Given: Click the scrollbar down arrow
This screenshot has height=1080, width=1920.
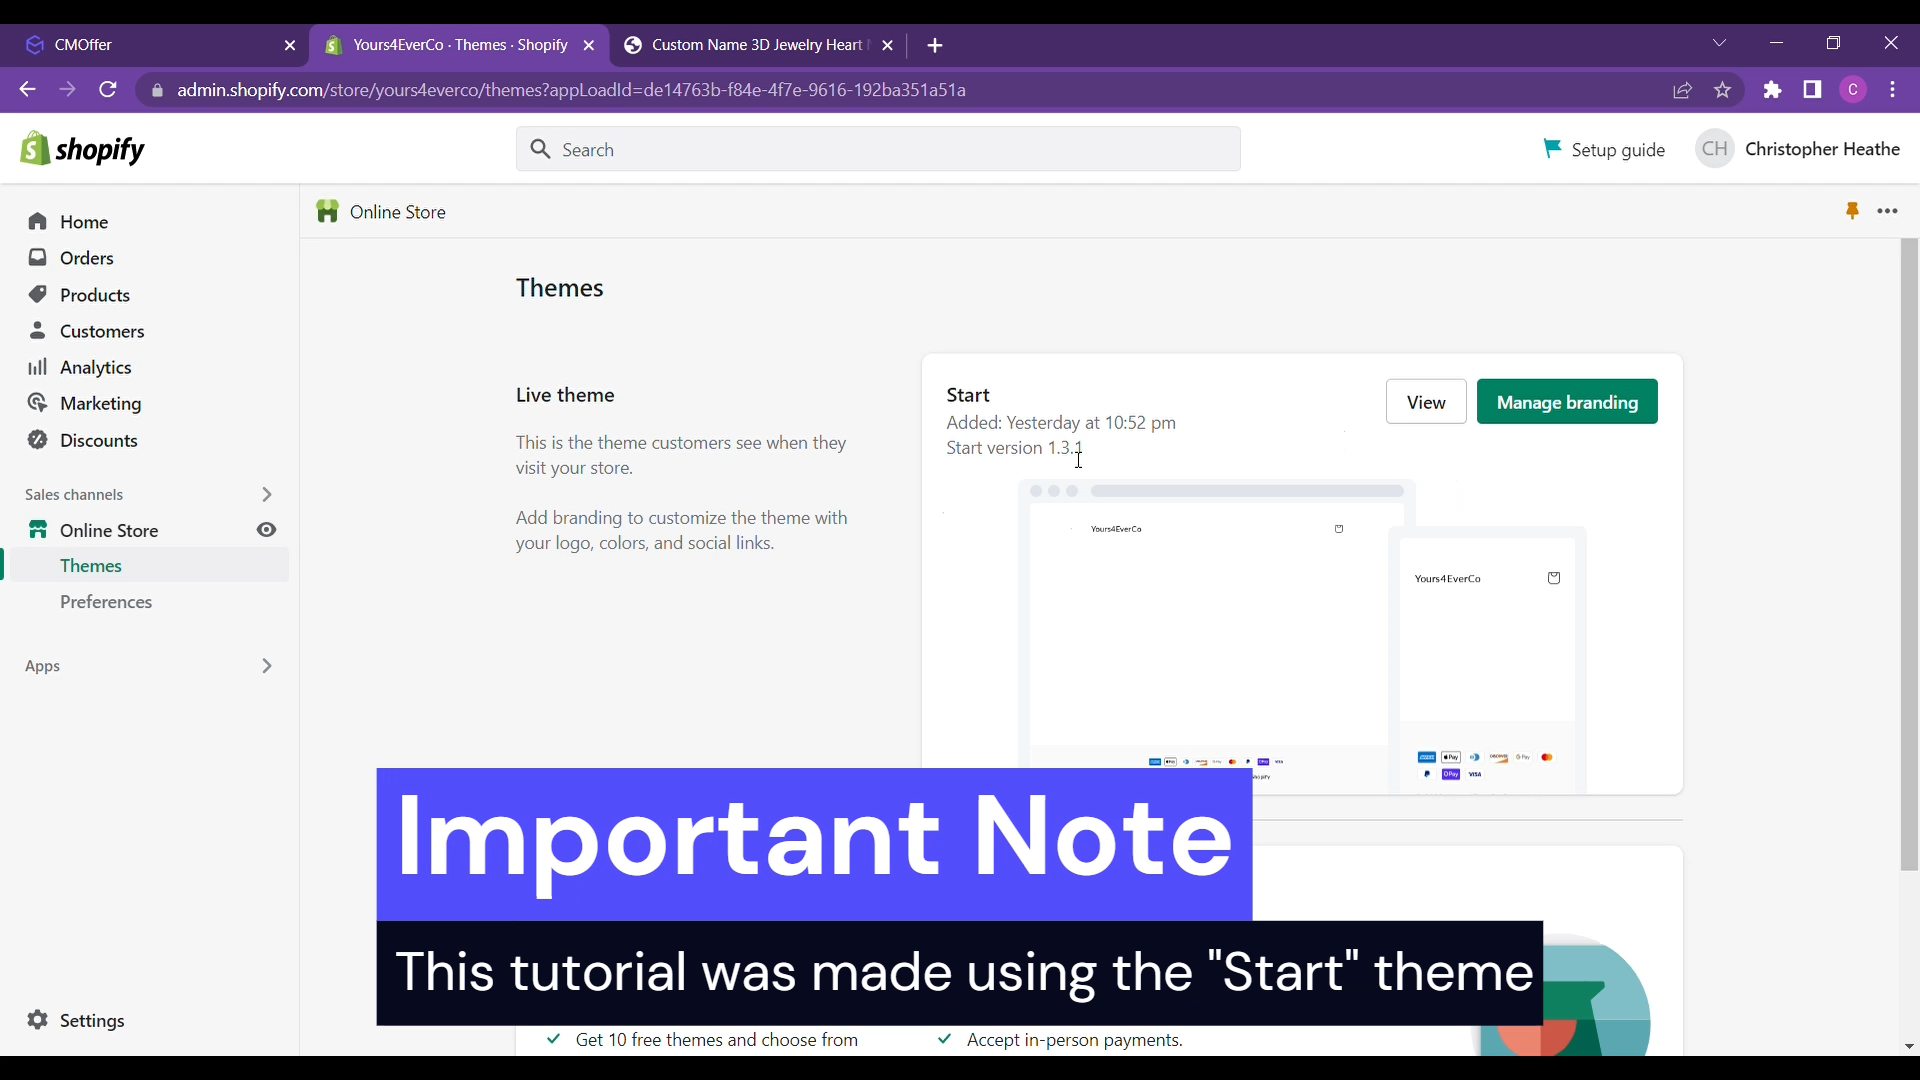Looking at the screenshot, I should click(x=1909, y=1046).
